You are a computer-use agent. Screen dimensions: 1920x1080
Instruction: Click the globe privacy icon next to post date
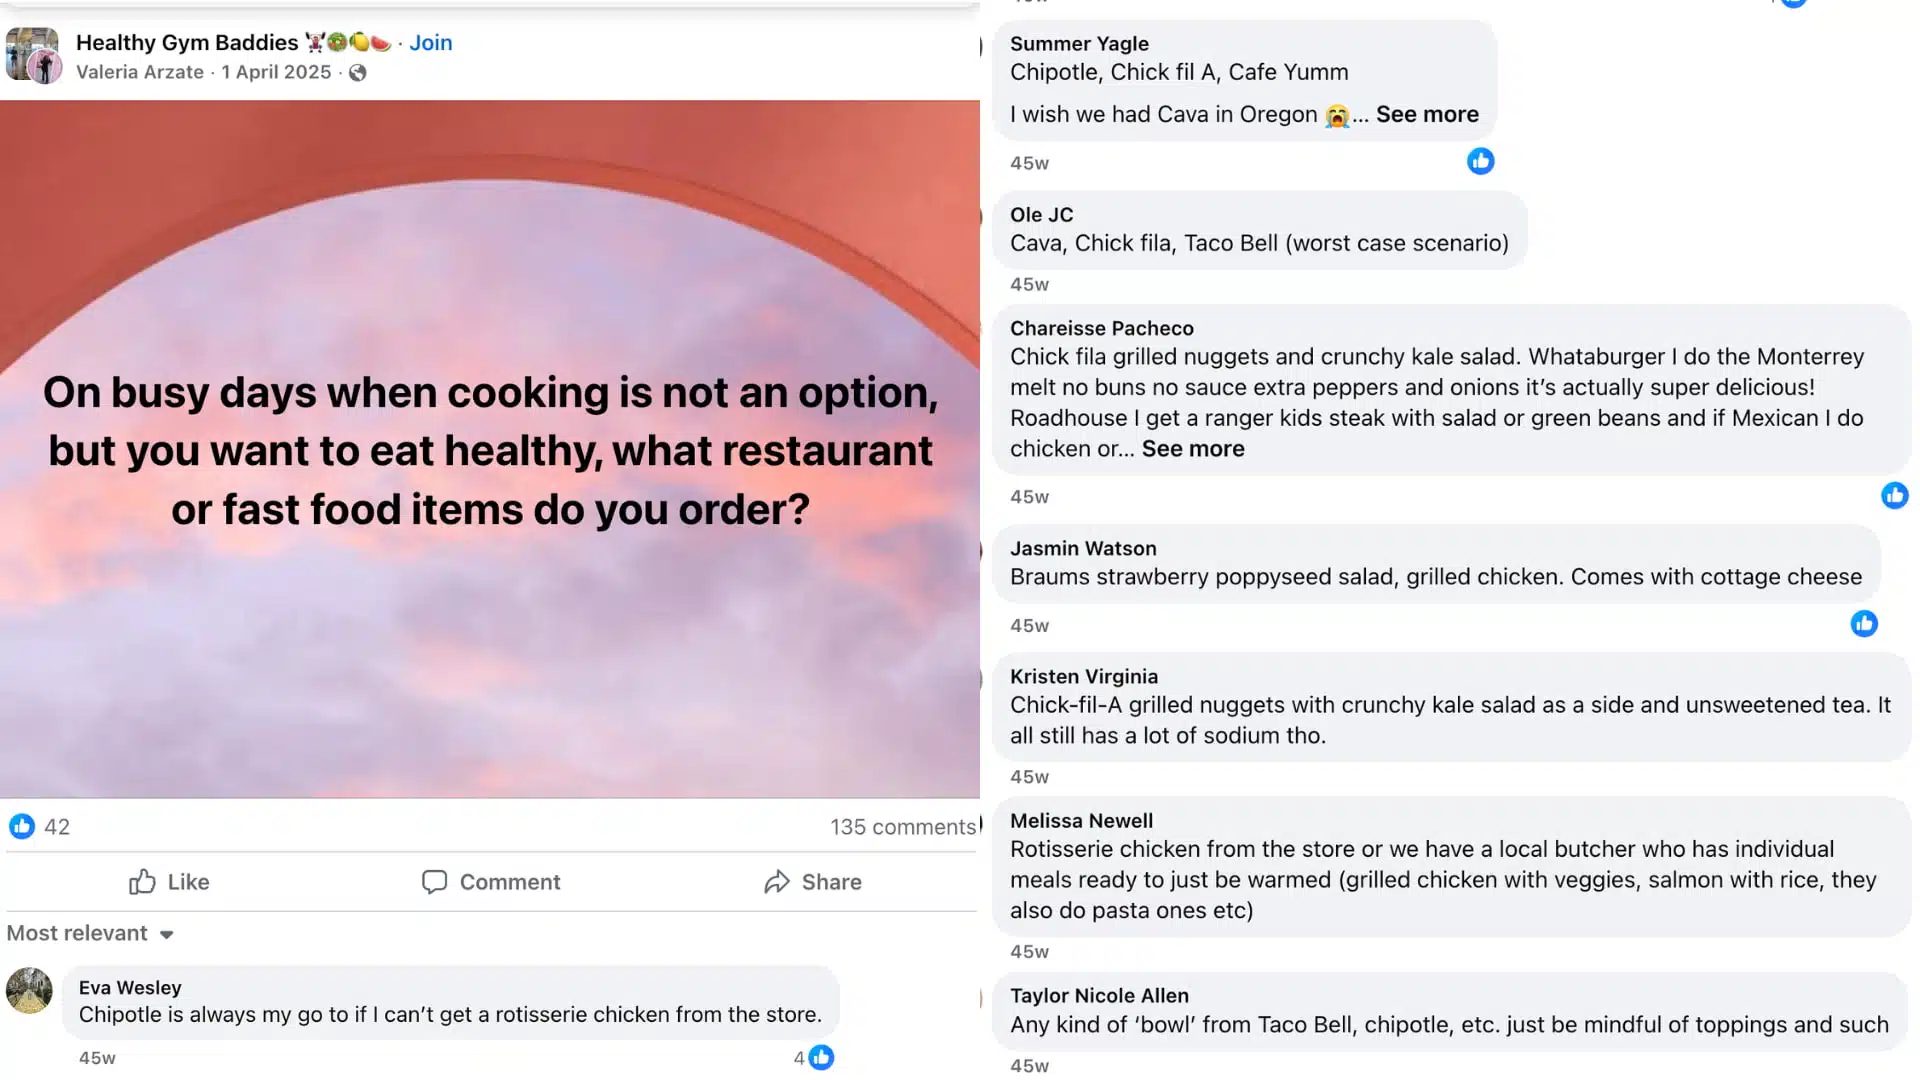pyautogui.click(x=357, y=72)
